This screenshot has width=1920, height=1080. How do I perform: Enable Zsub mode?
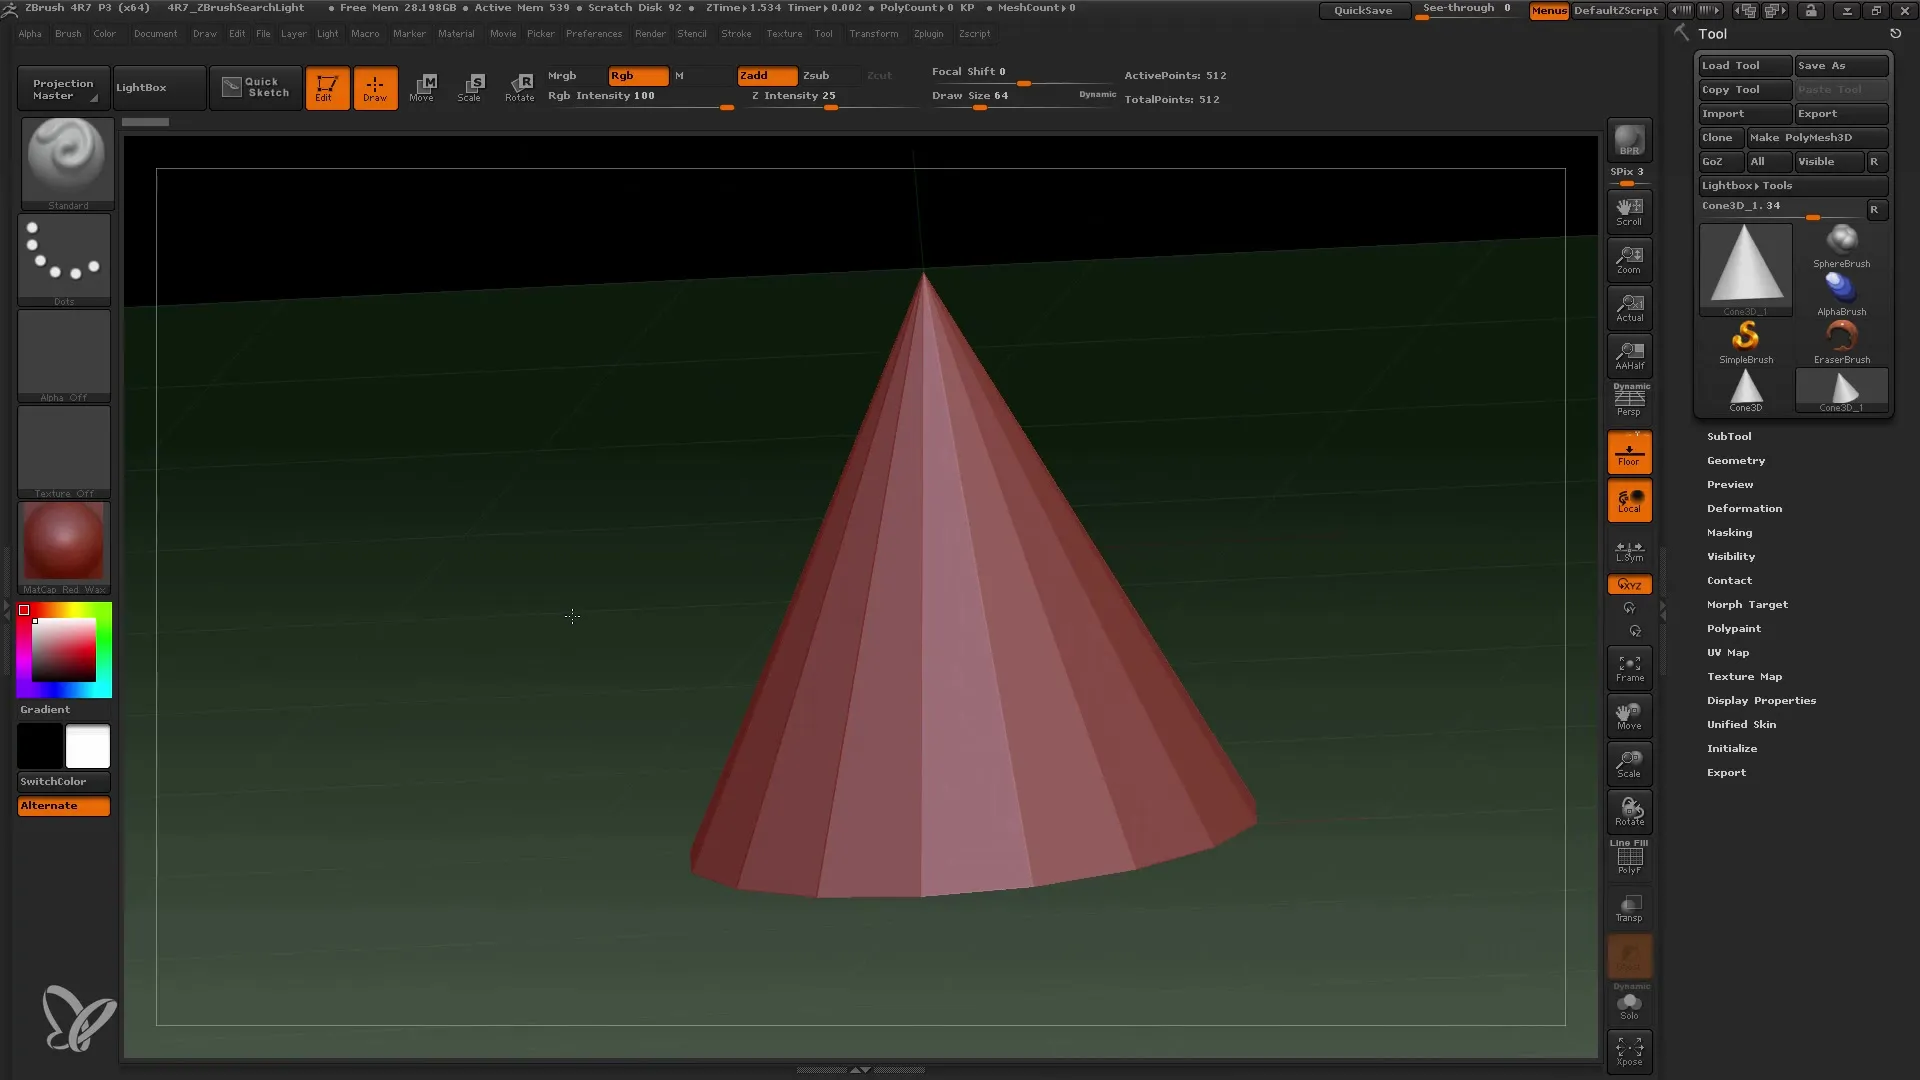829,76
